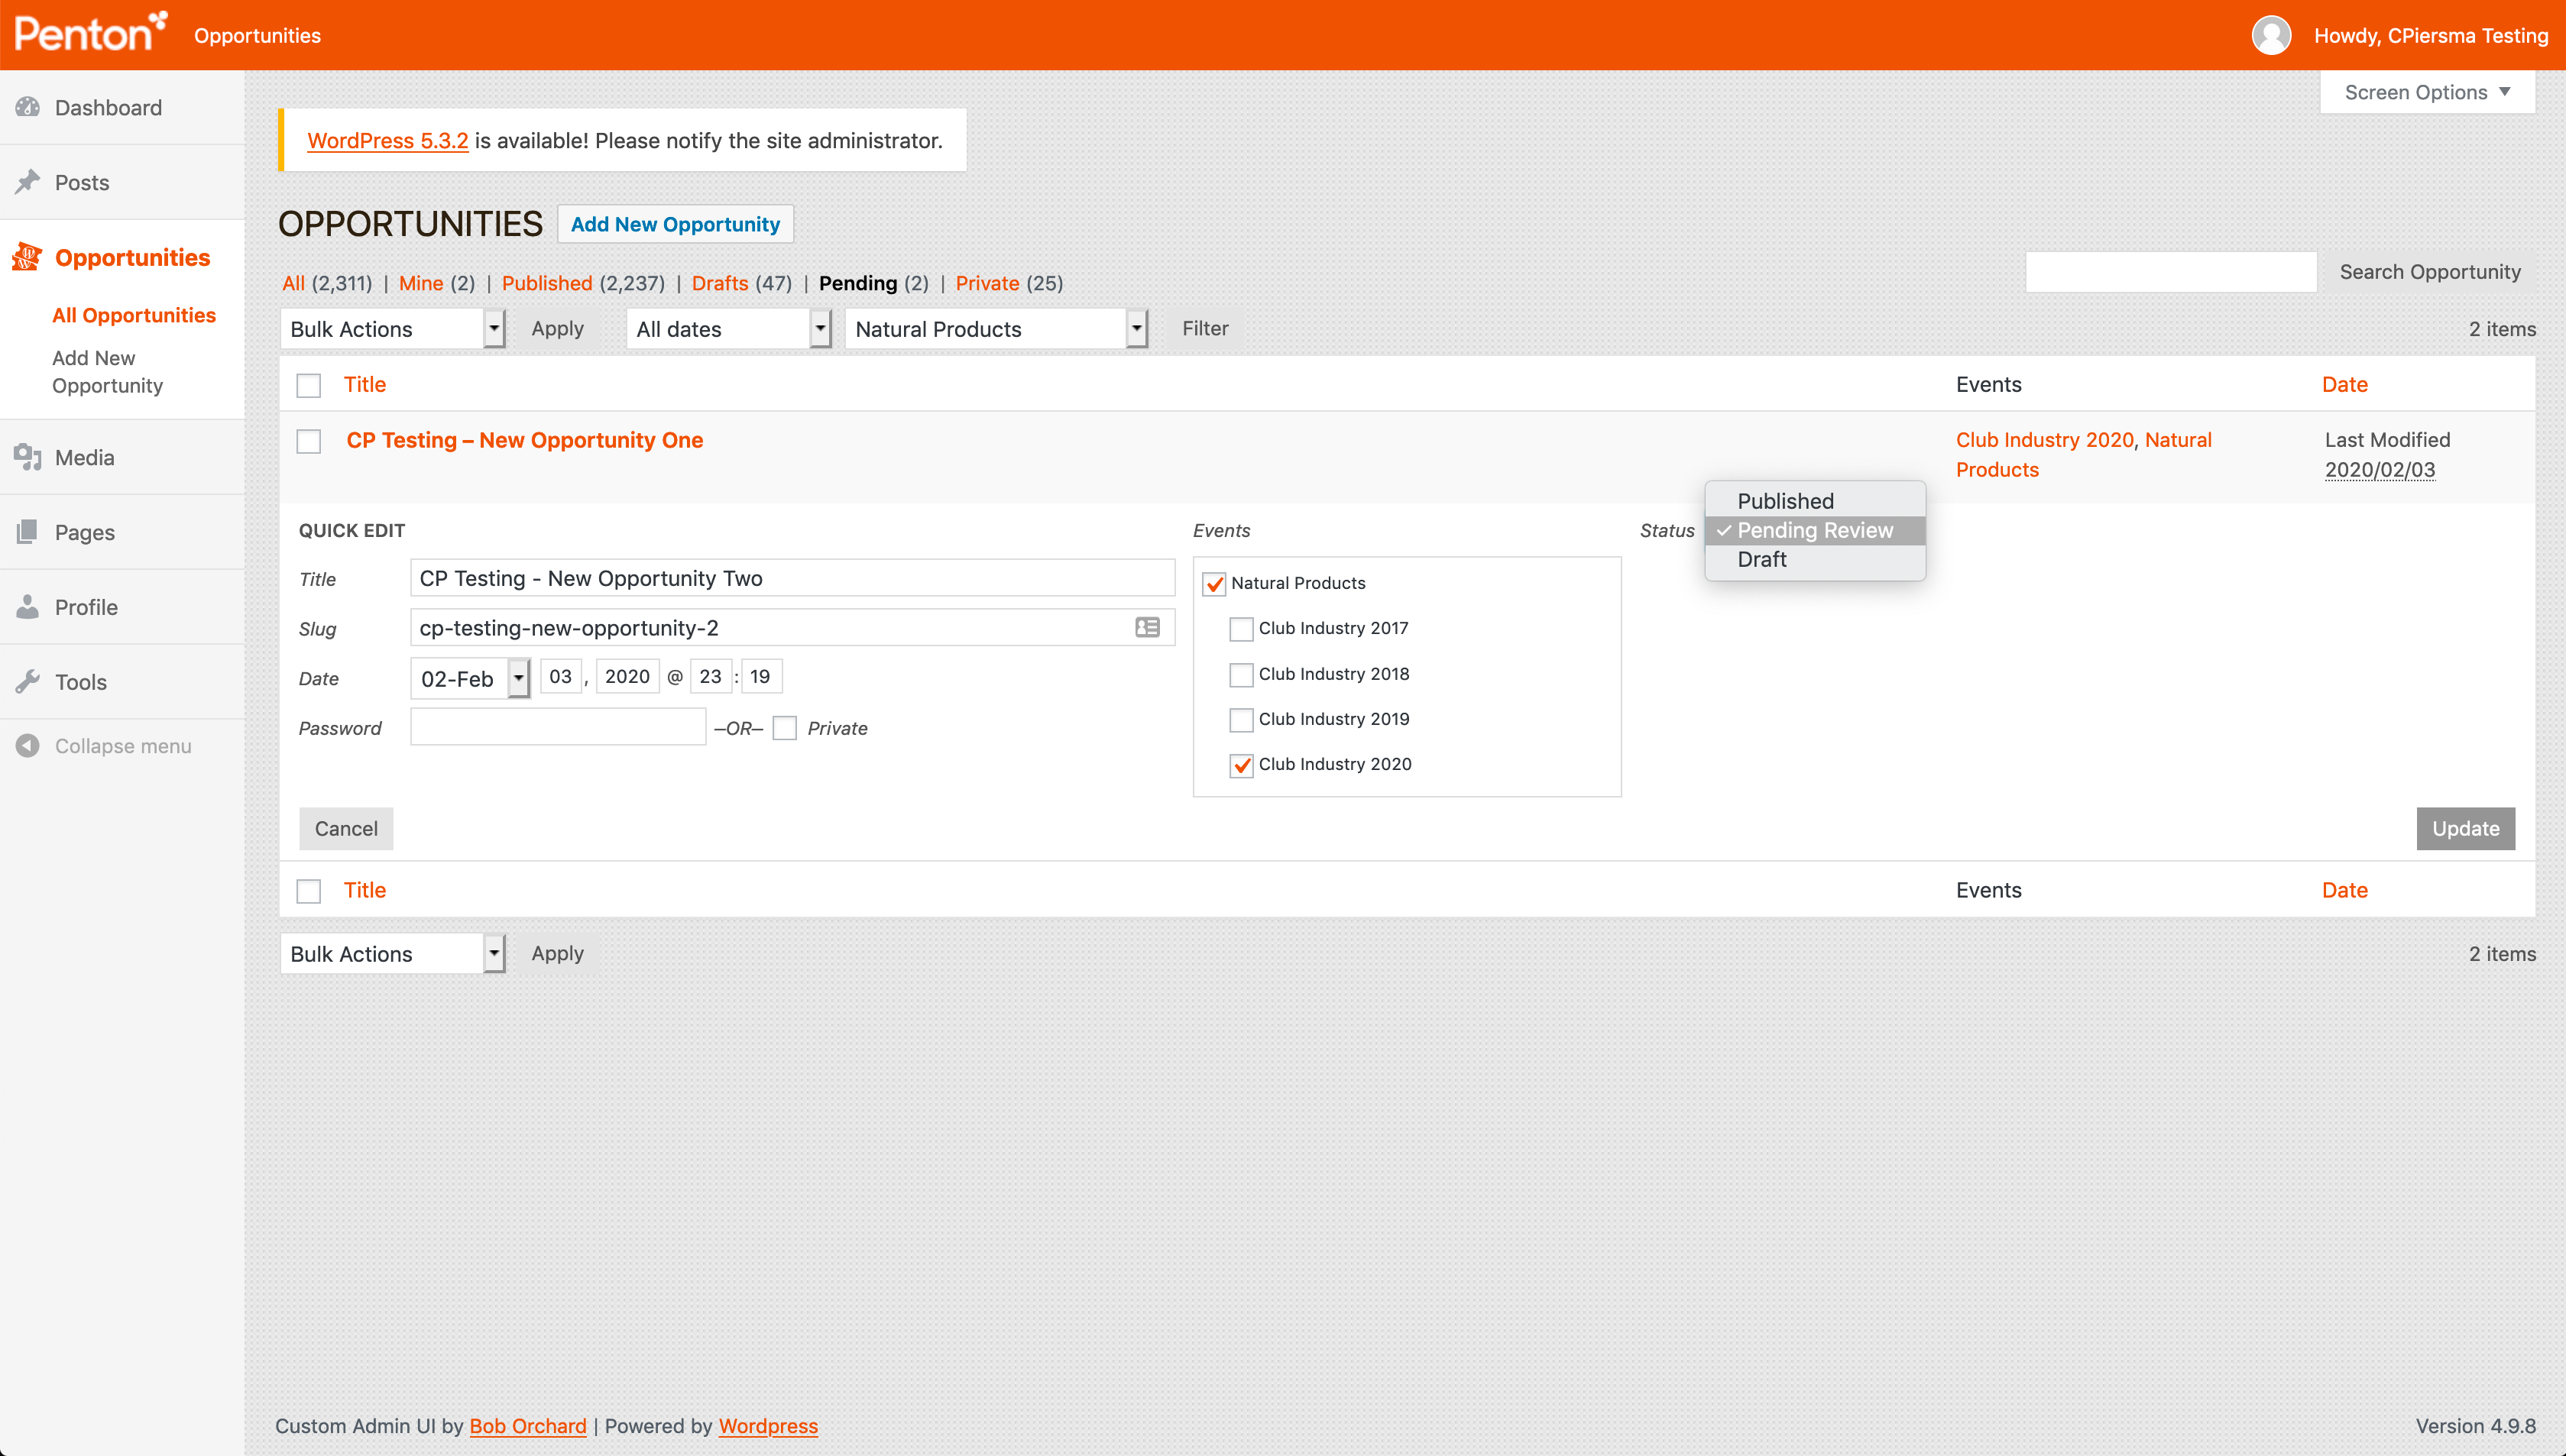The height and width of the screenshot is (1456, 2566).
Task: Click the Tools wrench icon
Action: point(28,682)
